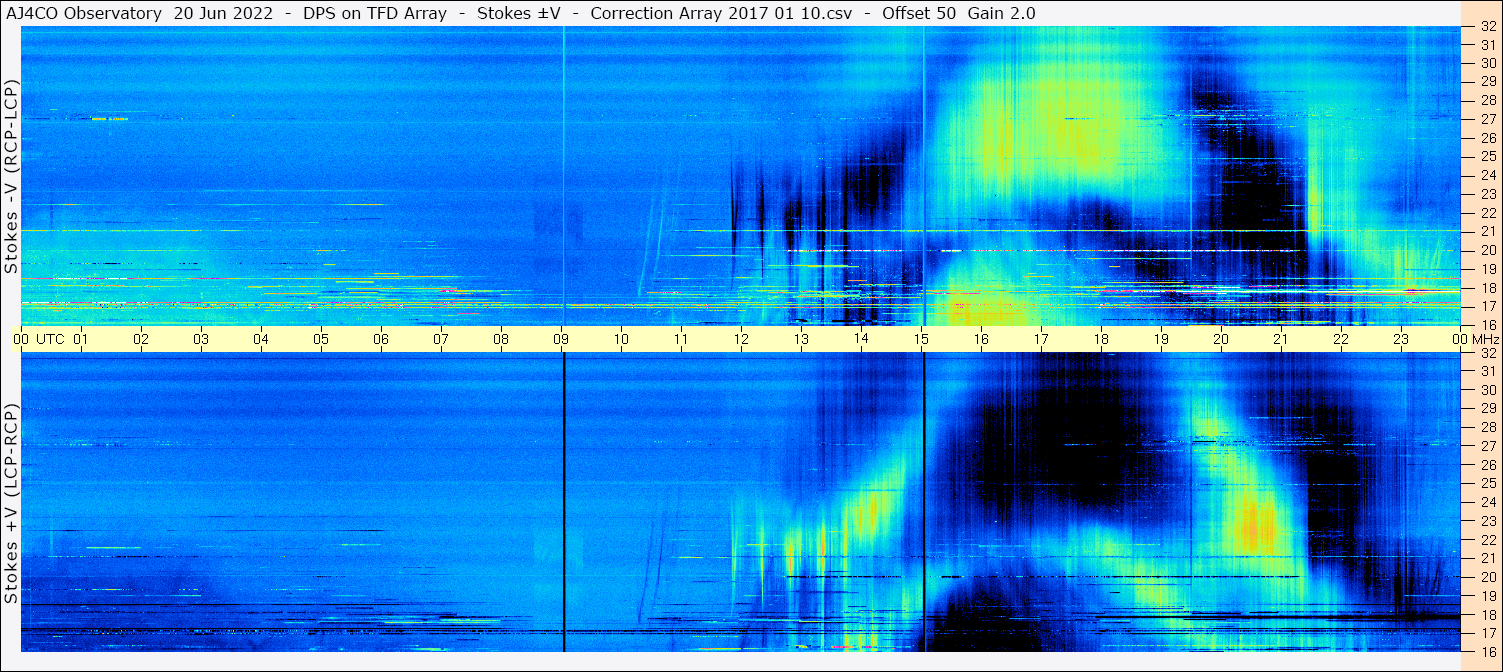Select the 10 hour time marker
This screenshot has width=1503, height=672.
[x=621, y=339]
